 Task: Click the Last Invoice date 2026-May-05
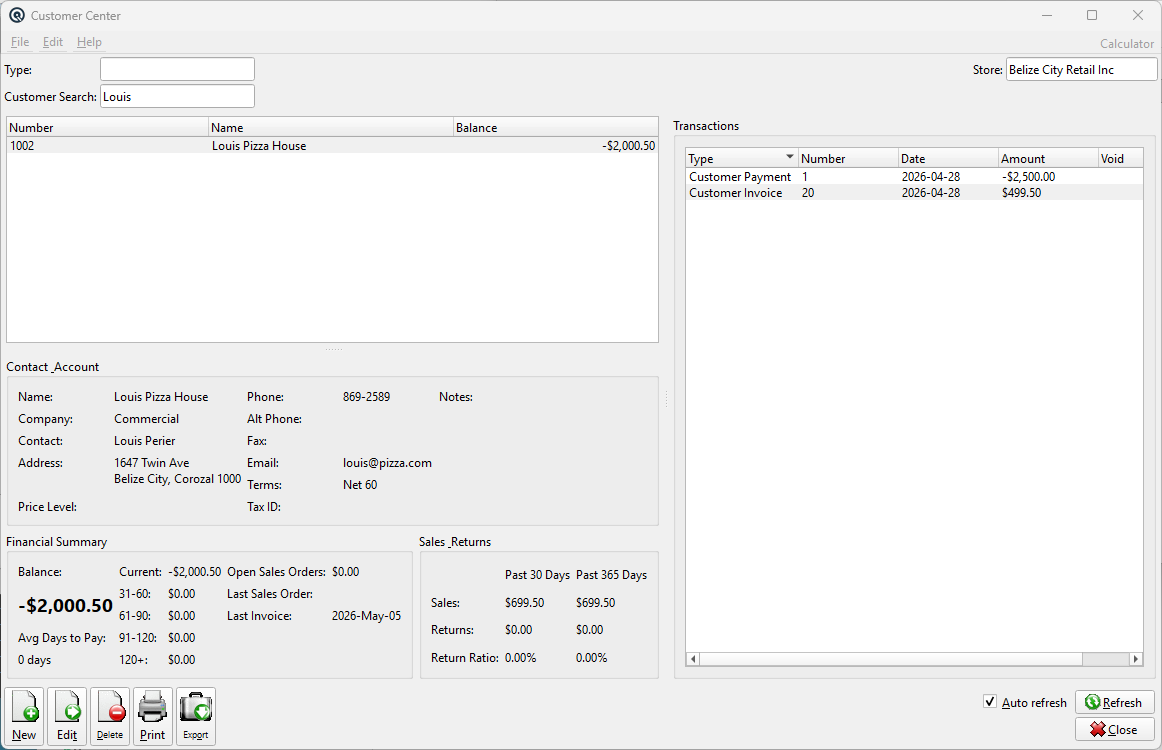point(366,616)
